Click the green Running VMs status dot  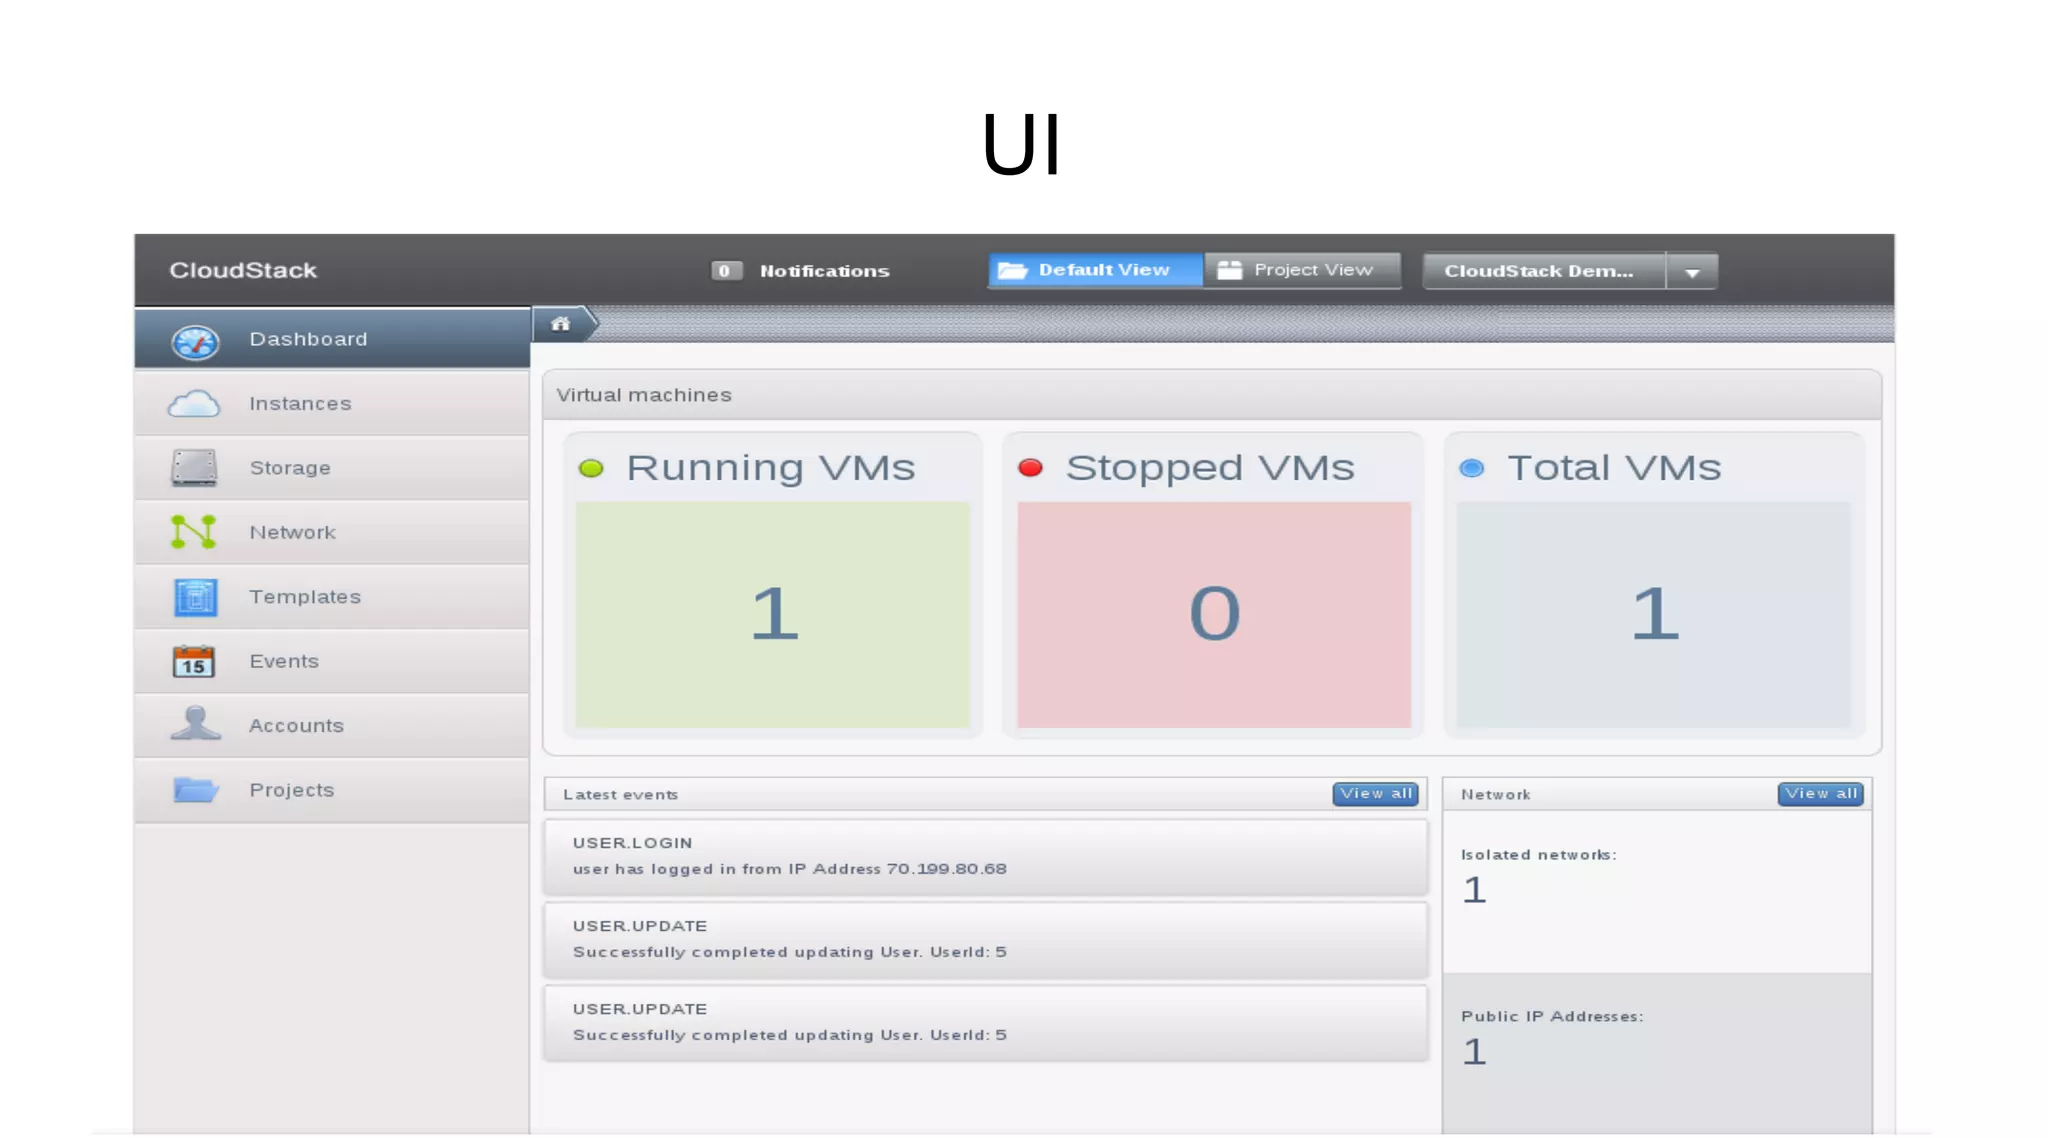click(591, 468)
